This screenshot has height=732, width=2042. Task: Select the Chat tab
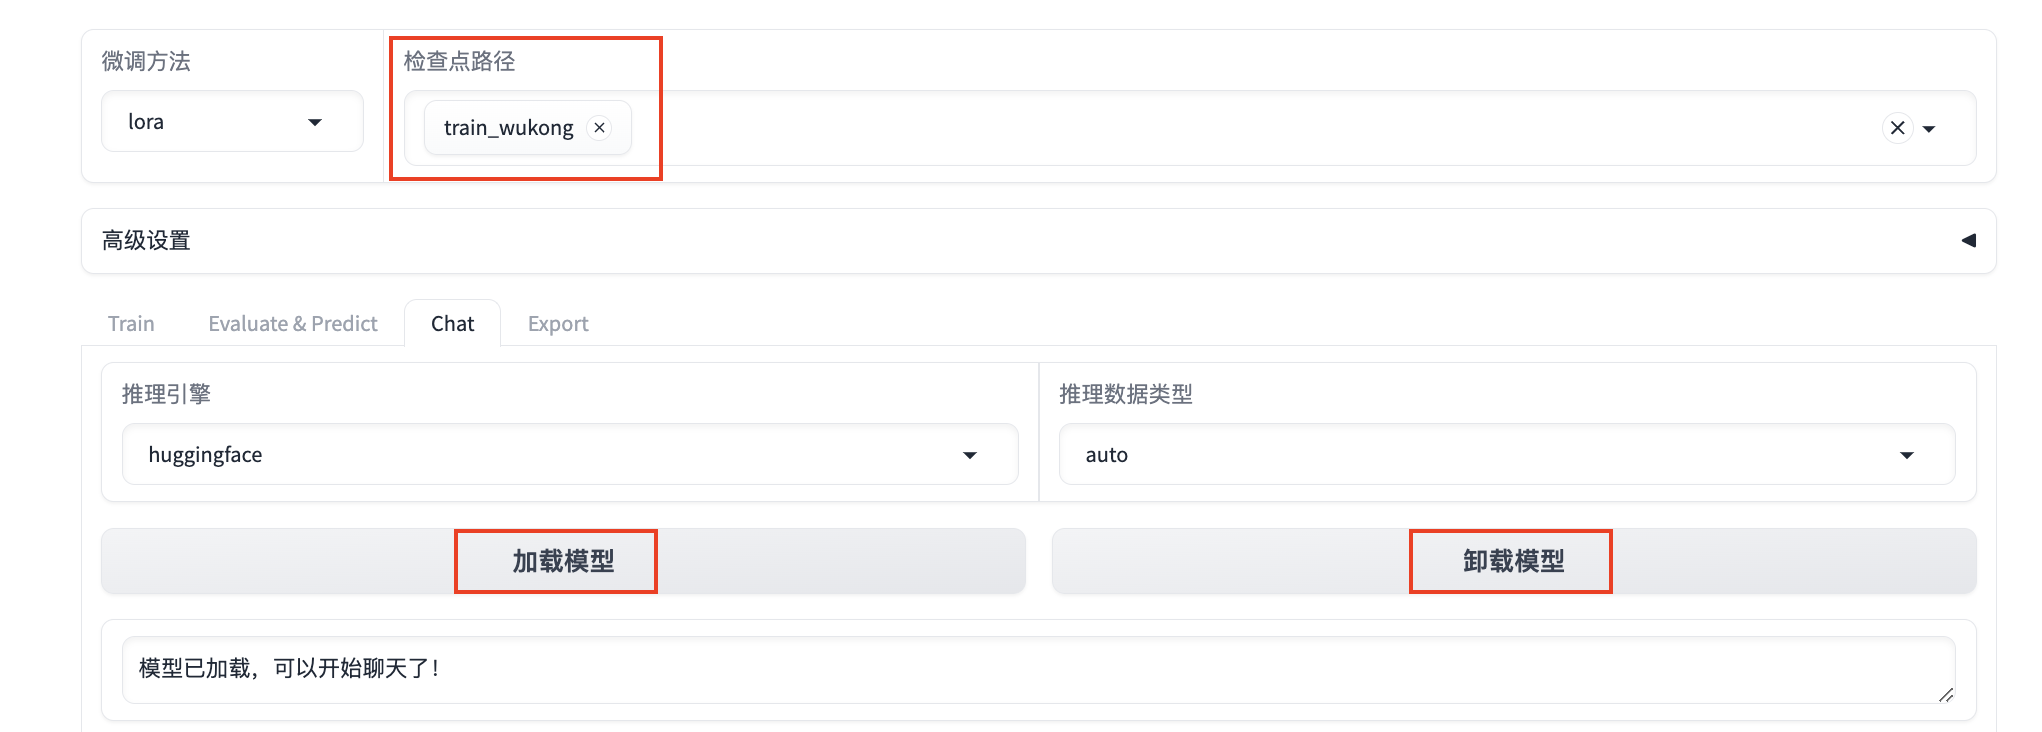tap(452, 324)
